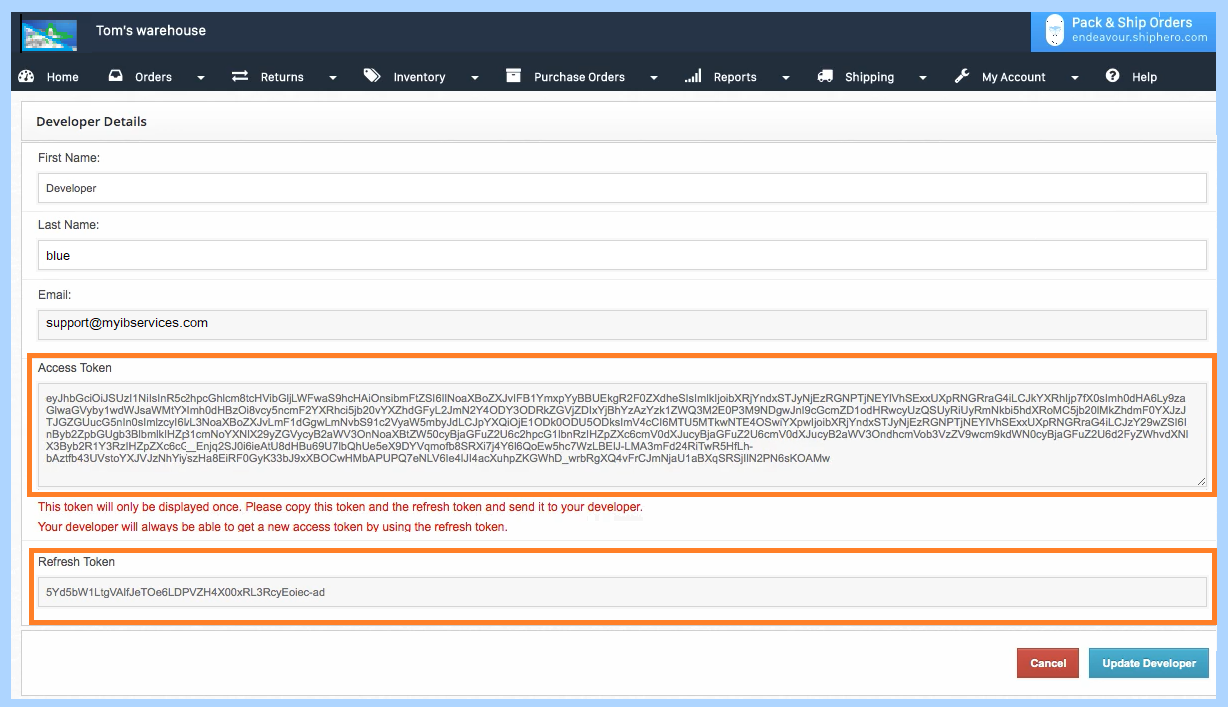The width and height of the screenshot is (1228, 707).
Task: Click the Reports signal bars icon
Action: [693, 77]
